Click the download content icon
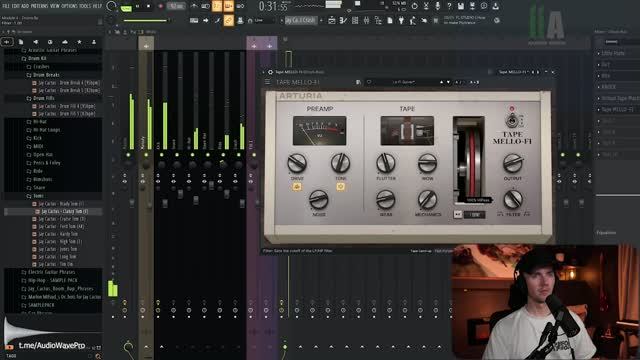 tap(496, 6)
